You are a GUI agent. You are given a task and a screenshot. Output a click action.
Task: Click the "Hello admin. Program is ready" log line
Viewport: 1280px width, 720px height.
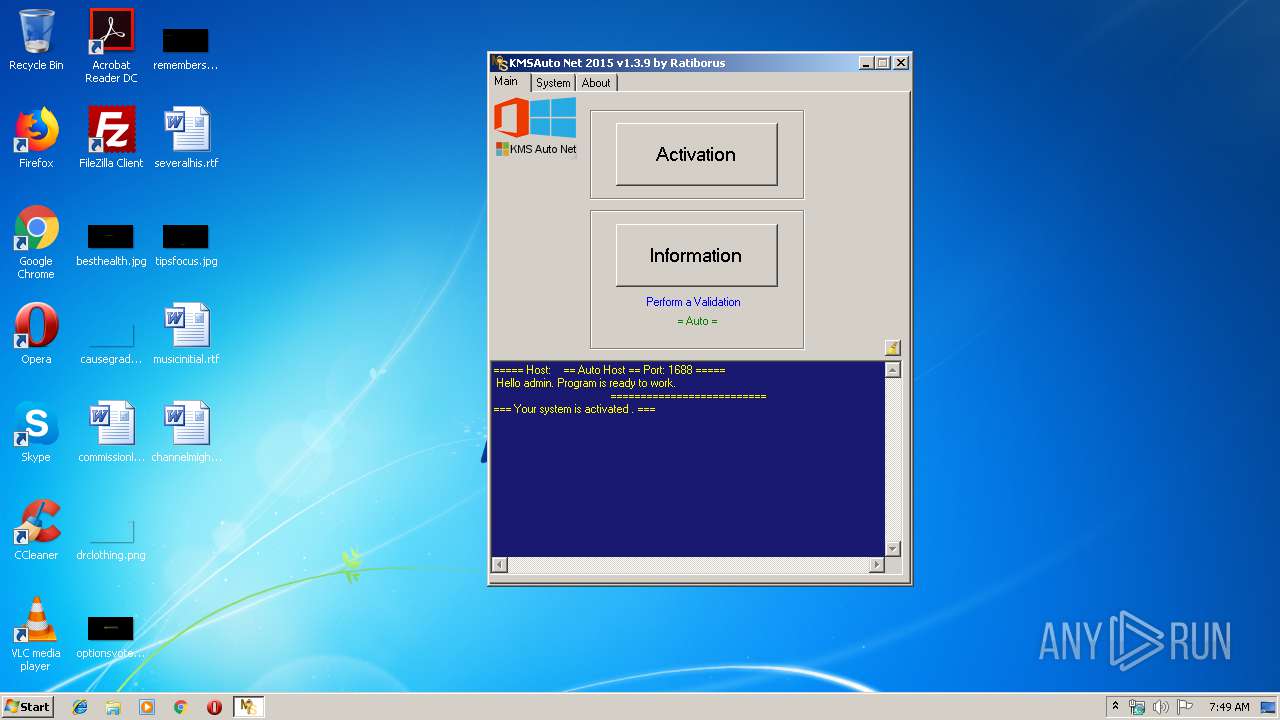586,383
